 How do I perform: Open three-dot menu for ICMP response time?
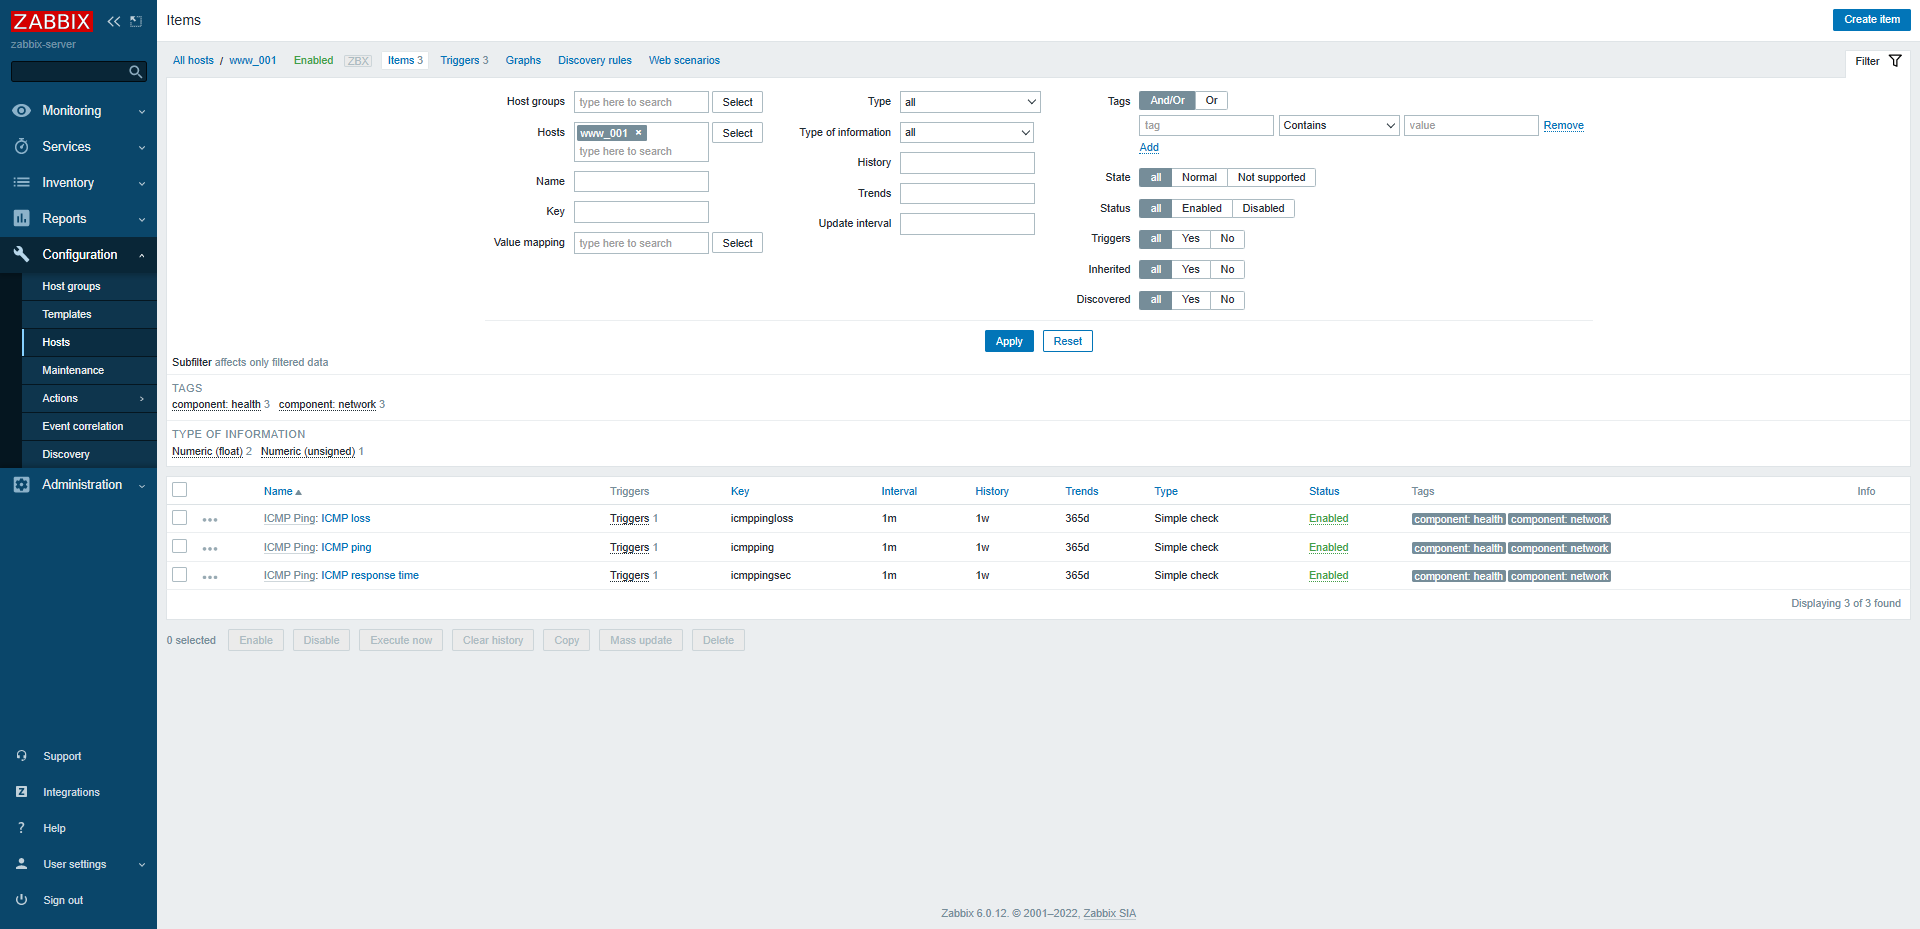(x=210, y=577)
